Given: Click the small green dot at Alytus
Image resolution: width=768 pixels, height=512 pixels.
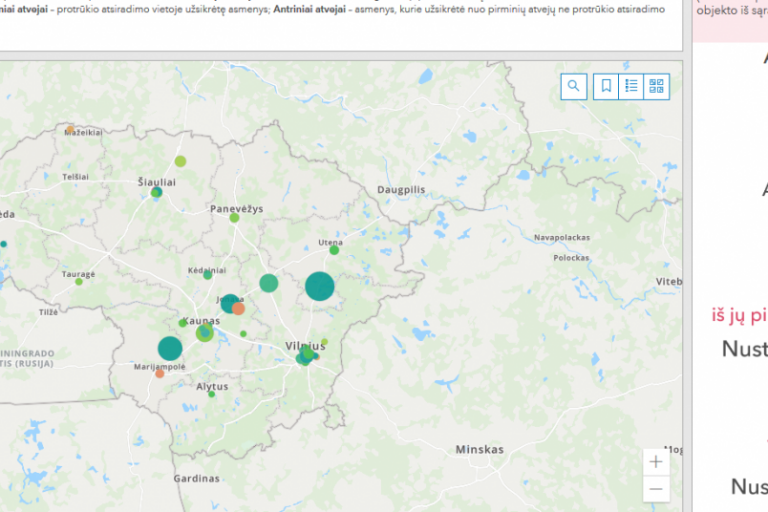Looking at the screenshot, I should click(212, 394).
